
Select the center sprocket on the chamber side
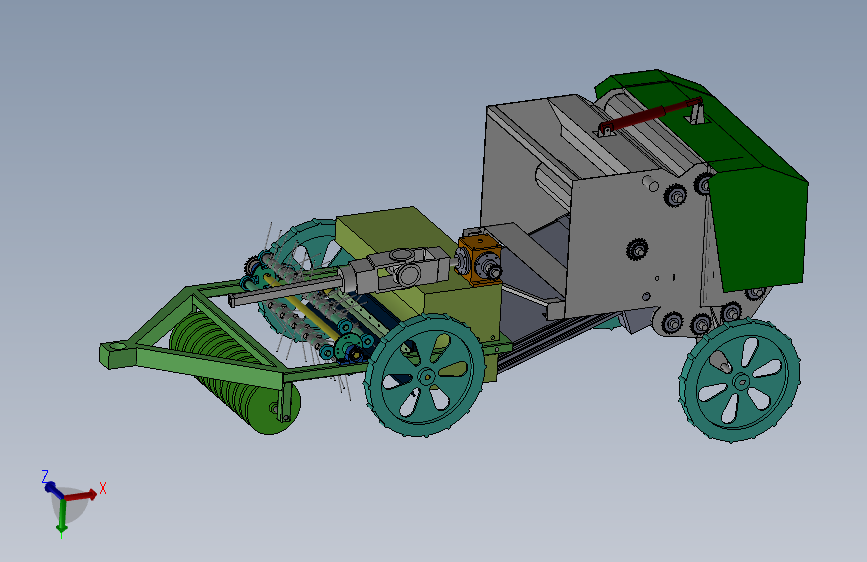638,251
